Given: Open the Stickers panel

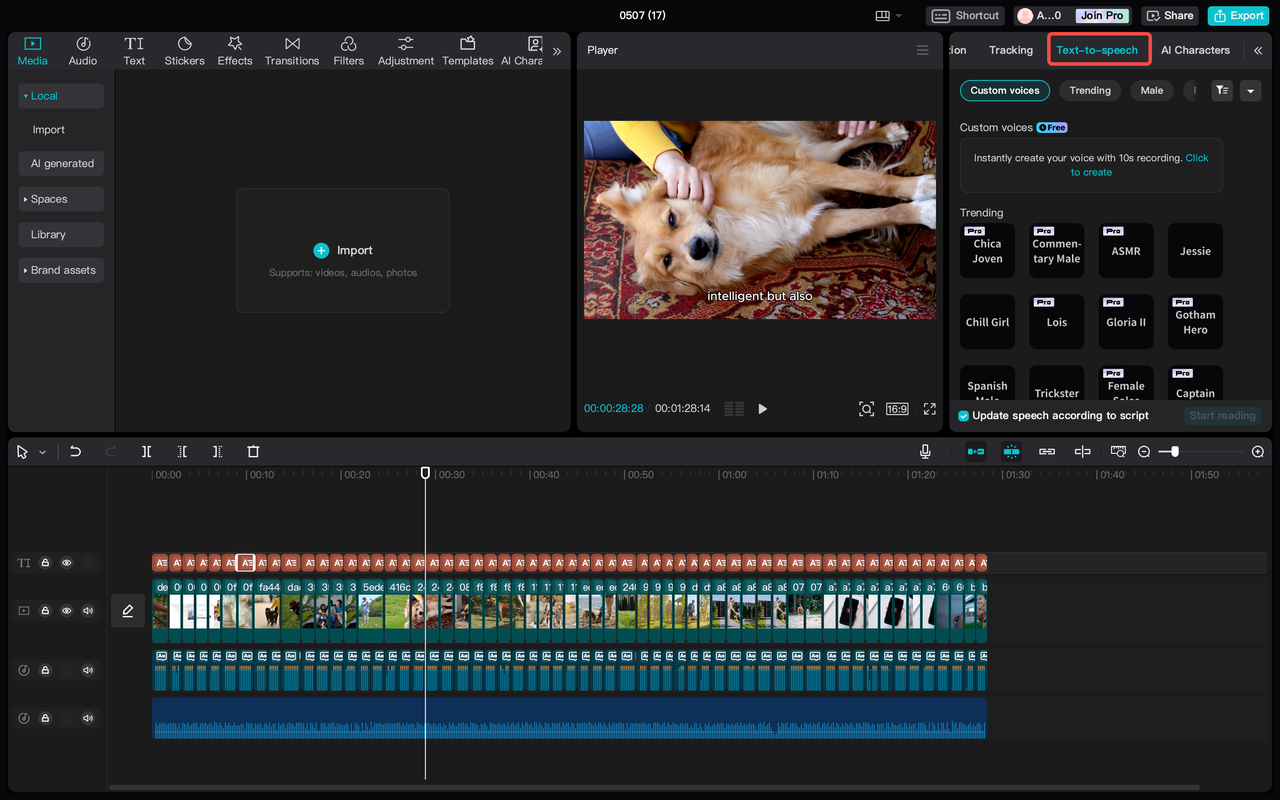Looking at the screenshot, I should tap(184, 51).
